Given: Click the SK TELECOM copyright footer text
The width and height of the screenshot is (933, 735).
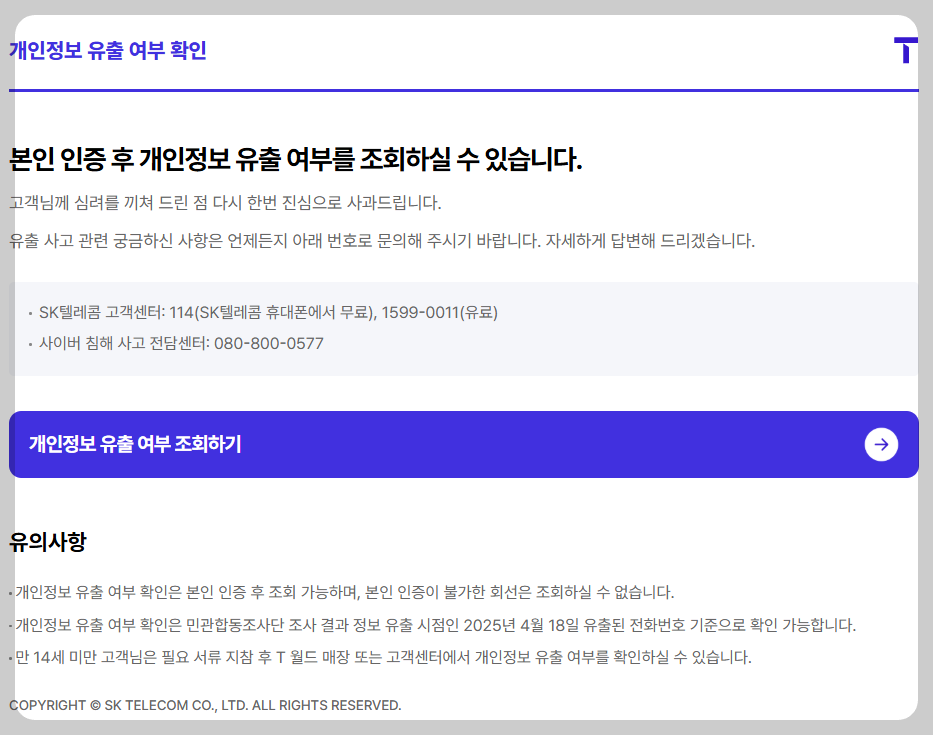Looking at the screenshot, I should click(205, 705).
